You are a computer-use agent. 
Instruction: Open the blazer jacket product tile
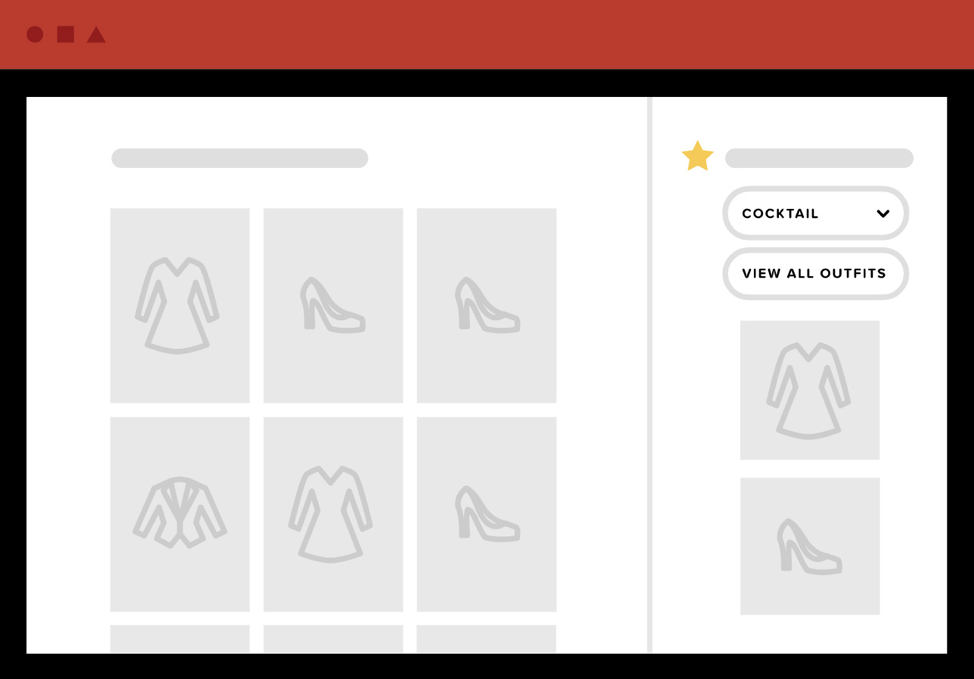pos(180,514)
